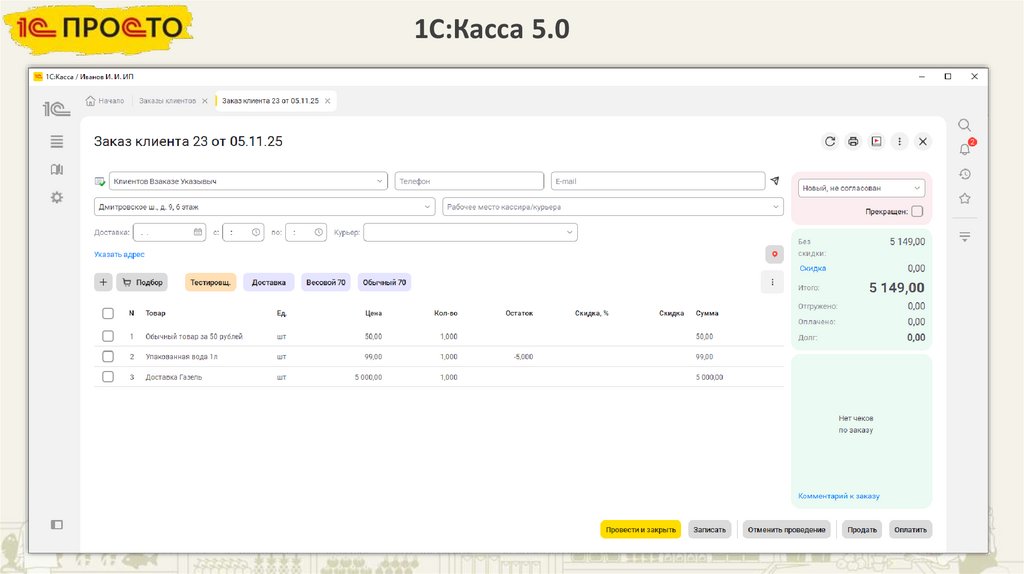Image resolution: width=1024 pixels, height=574 pixels.
Task: Open the clock icon in delivery 'по' time field
Action: click(x=318, y=232)
